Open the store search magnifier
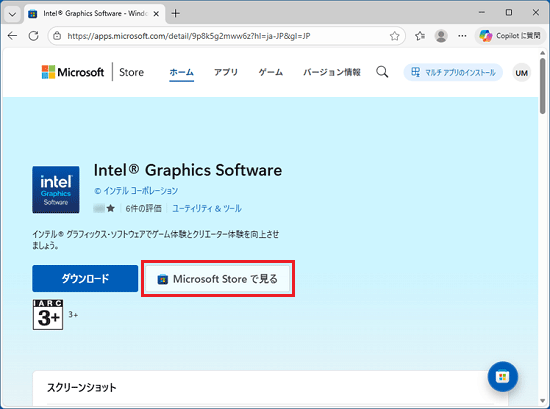Viewport: 550px width, 409px height. (x=382, y=72)
